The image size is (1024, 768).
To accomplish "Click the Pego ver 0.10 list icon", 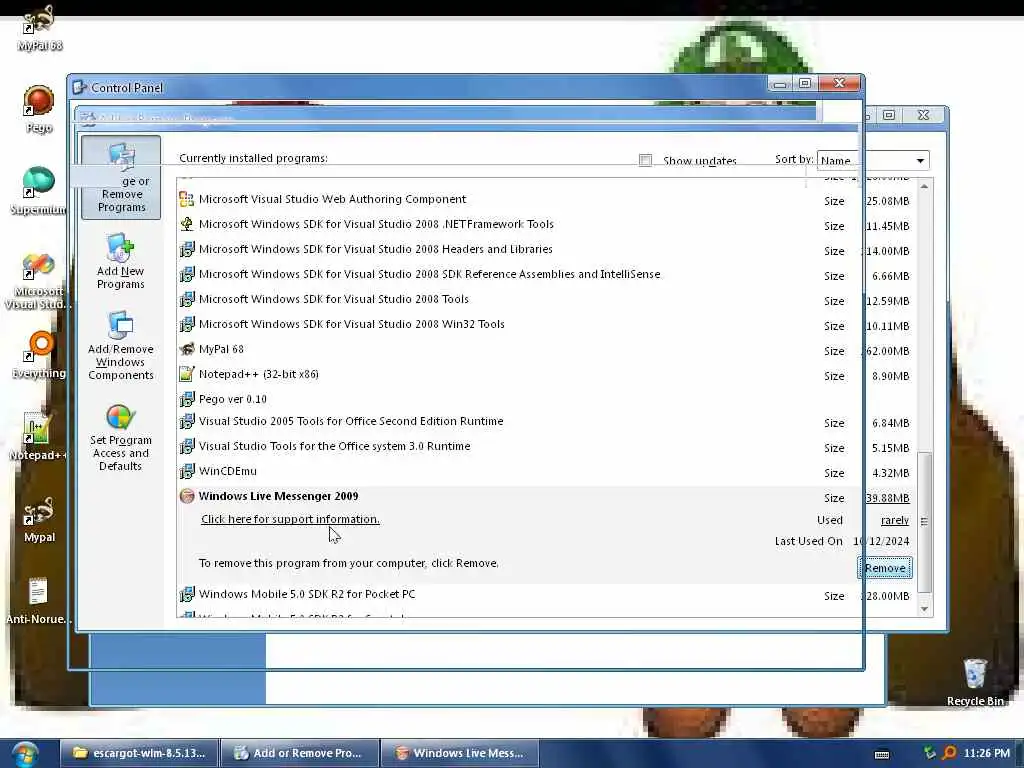I will [x=187, y=398].
